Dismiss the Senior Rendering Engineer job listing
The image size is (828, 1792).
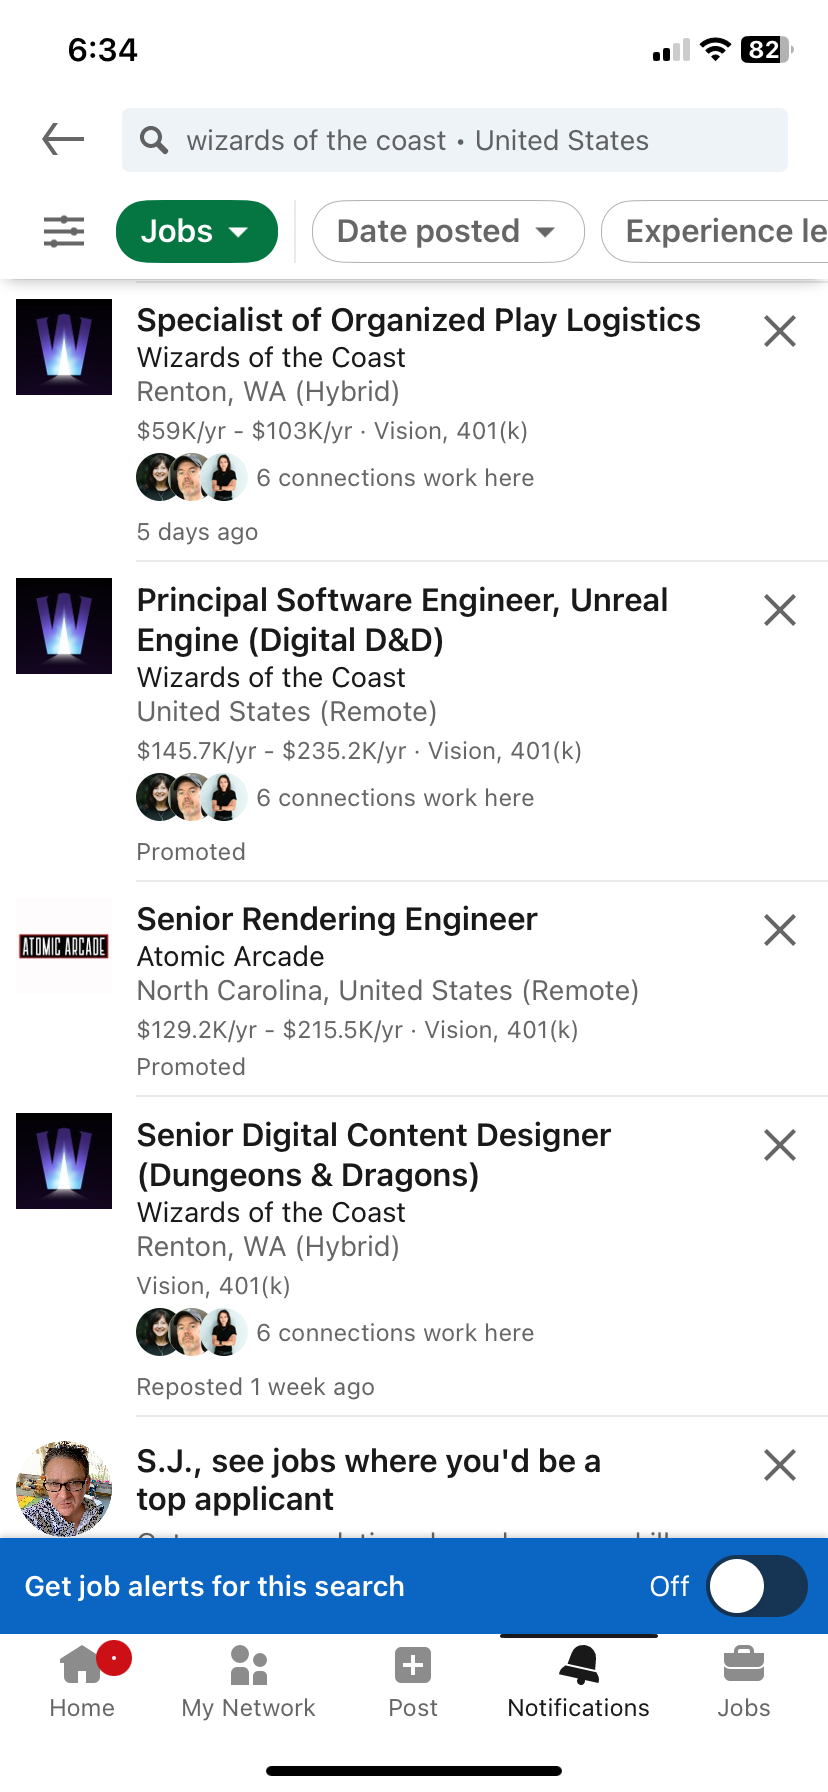click(779, 930)
